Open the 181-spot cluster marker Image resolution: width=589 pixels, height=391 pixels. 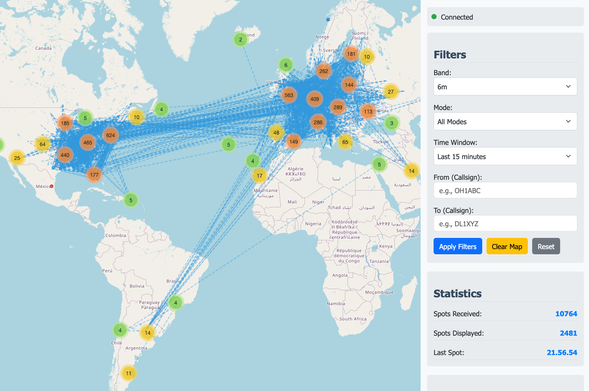(351, 54)
